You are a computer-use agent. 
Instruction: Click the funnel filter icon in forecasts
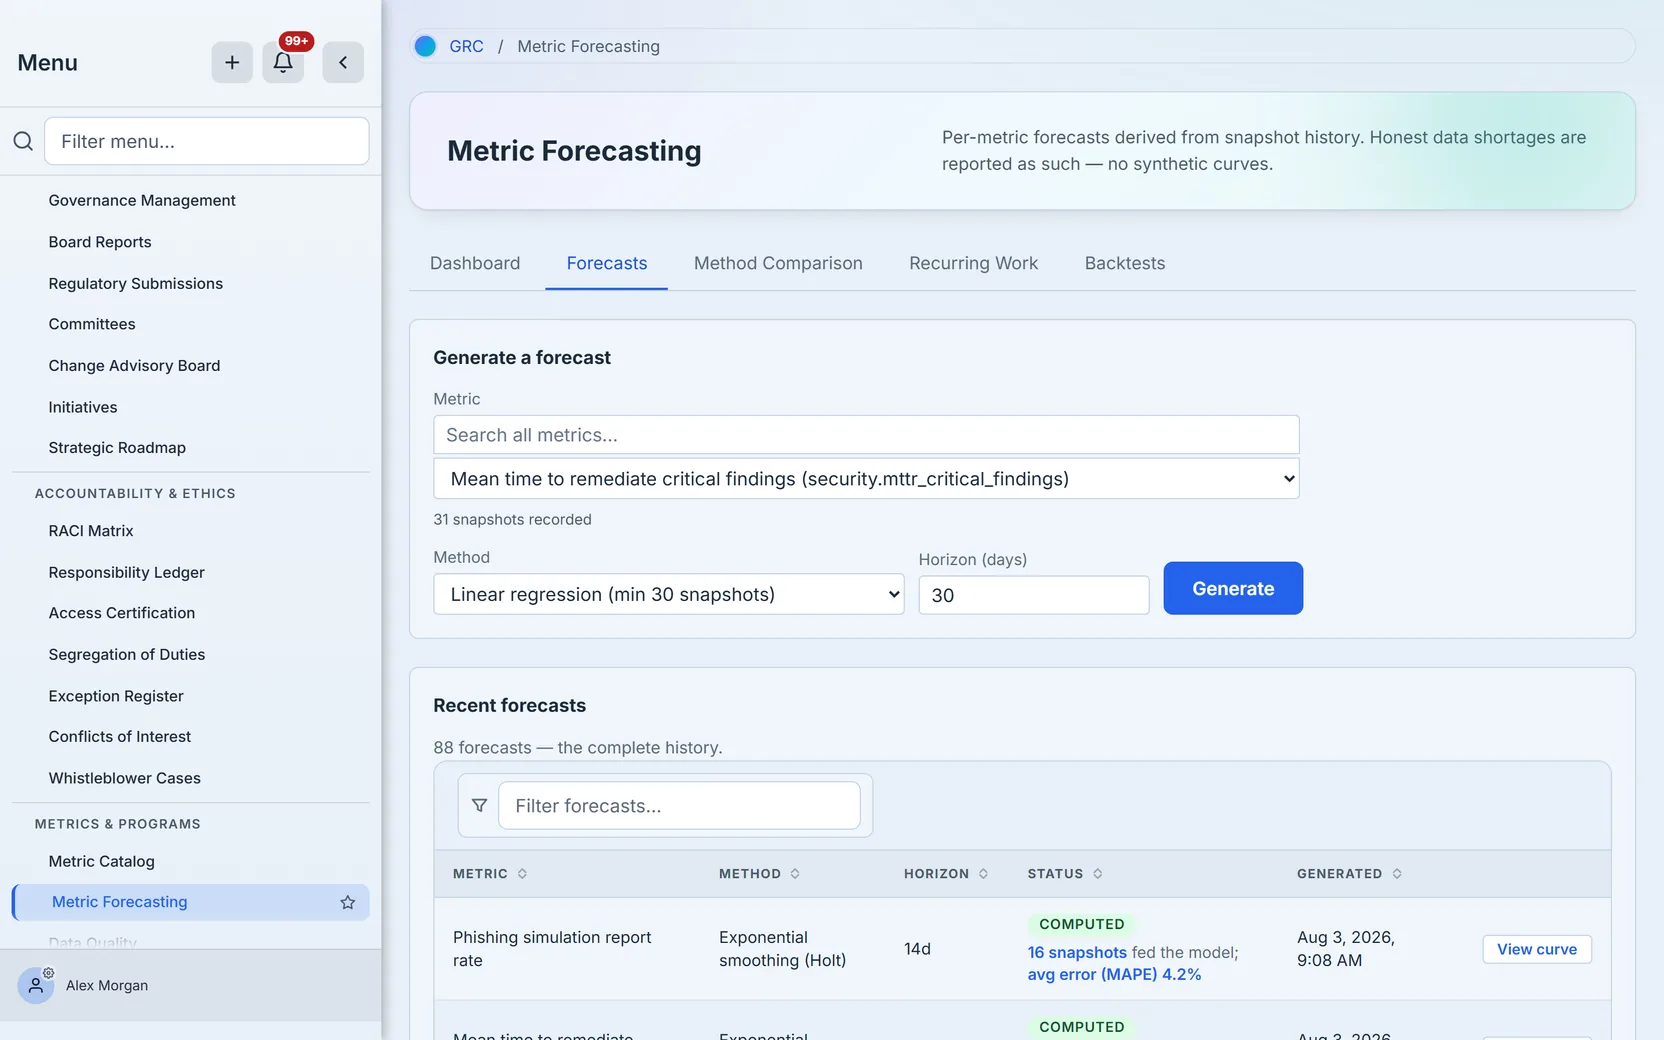[480, 805]
